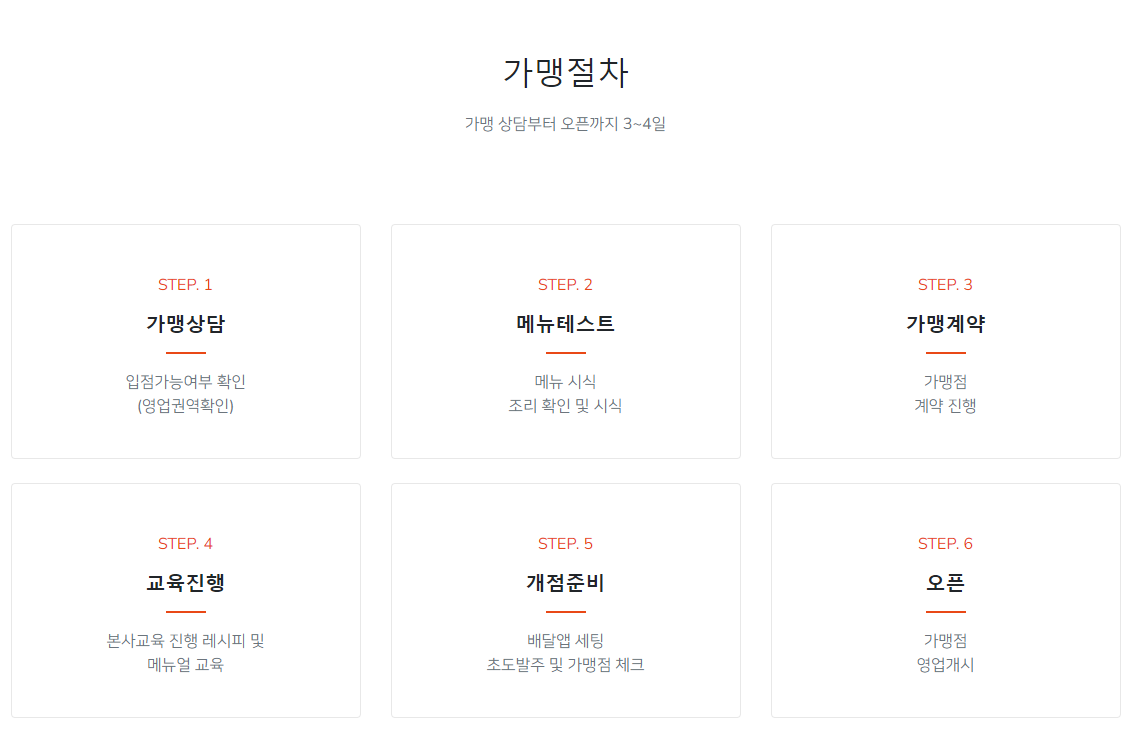Select the 개점준비 card title

tap(565, 583)
